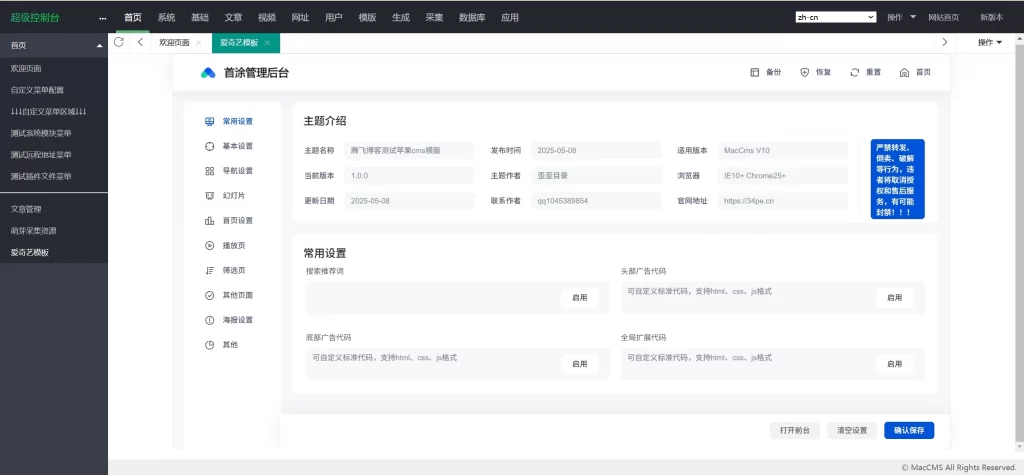Open 自定义菜单配置 in left sidebar
The image size is (1024, 475).
37,90
